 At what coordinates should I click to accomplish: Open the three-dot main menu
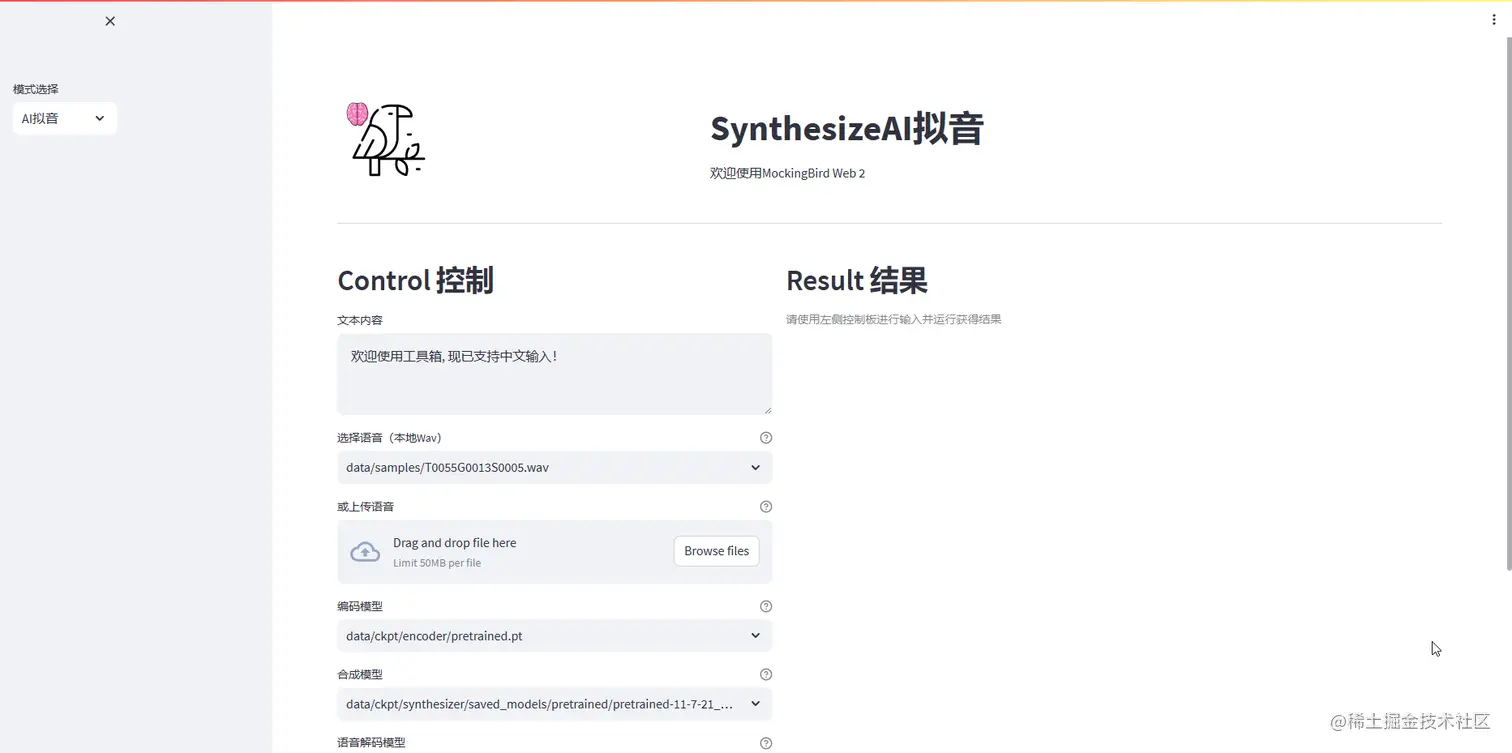[x=1494, y=19]
